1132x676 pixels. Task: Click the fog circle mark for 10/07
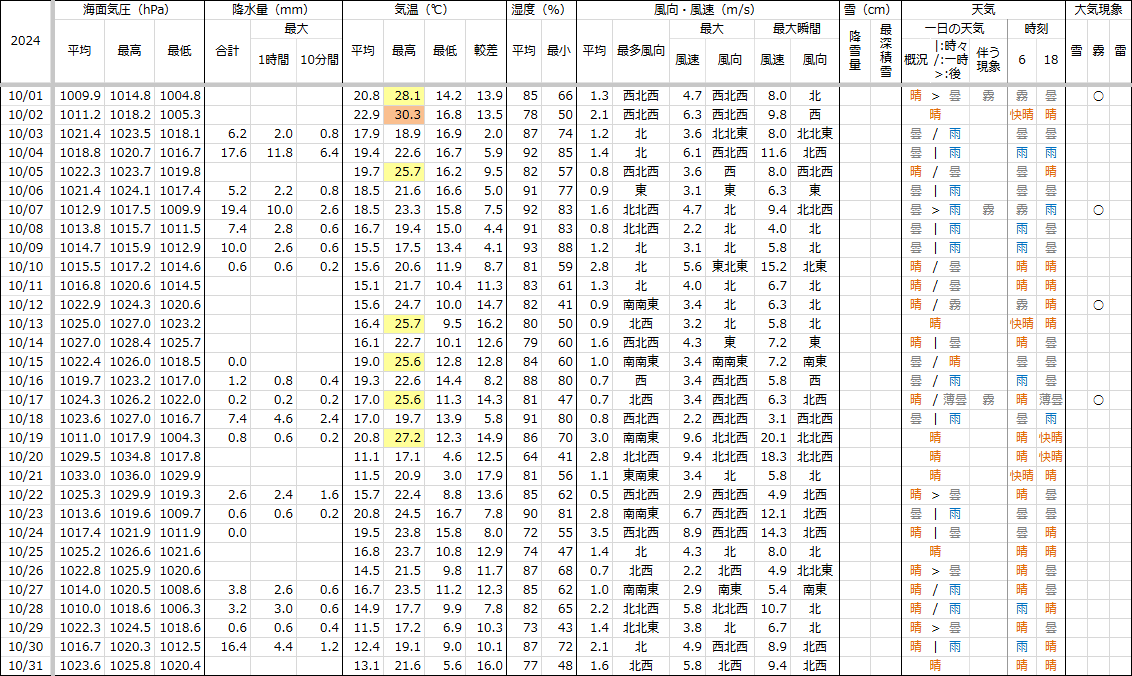point(1097,210)
